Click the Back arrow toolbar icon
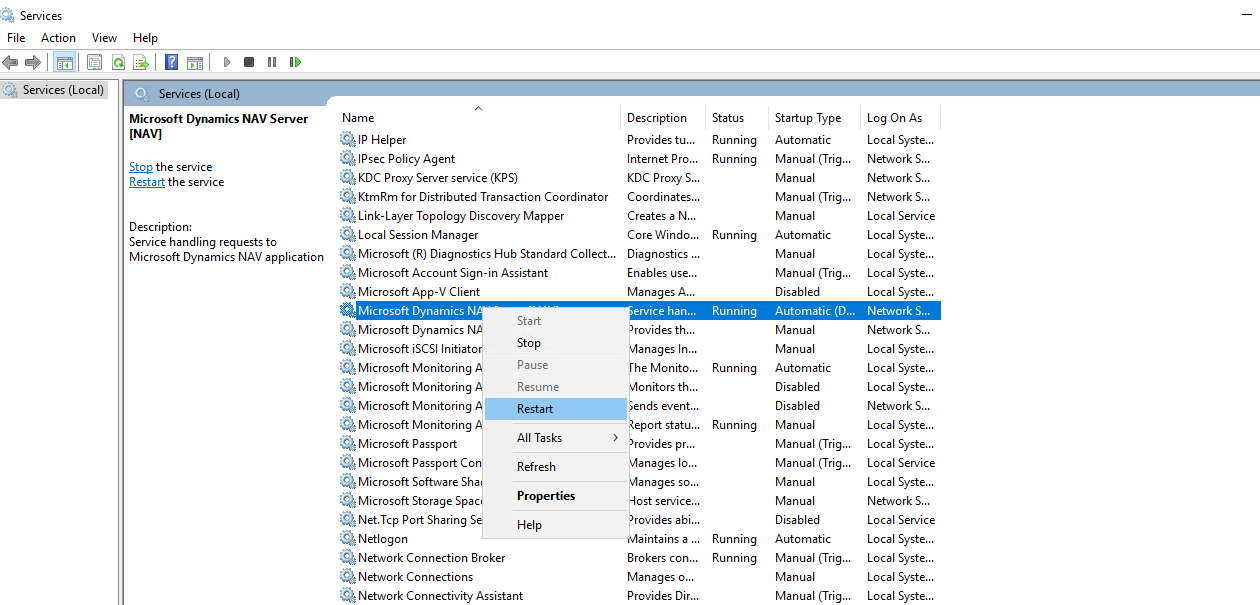 tap(11, 62)
